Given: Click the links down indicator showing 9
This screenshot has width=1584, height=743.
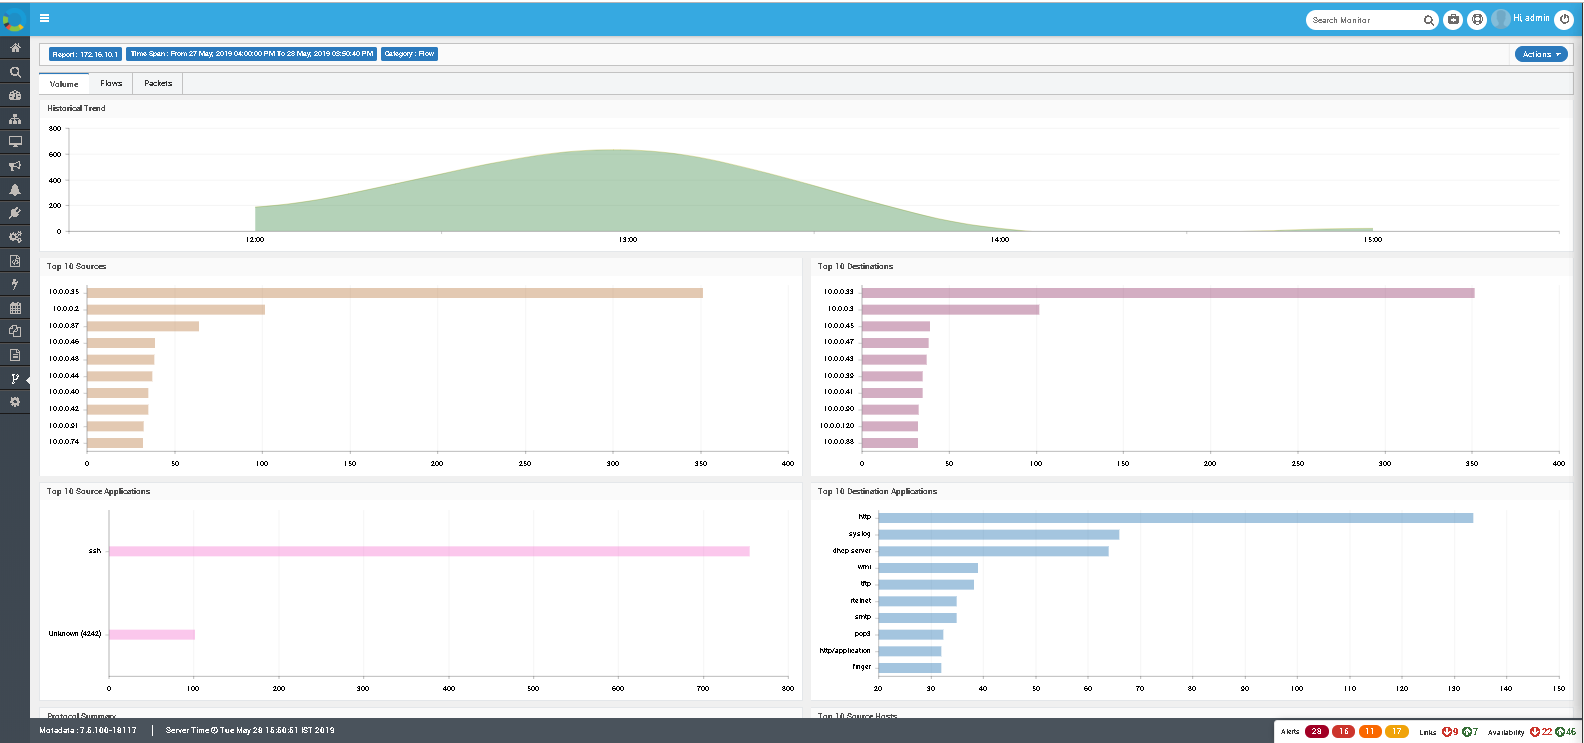Looking at the screenshot, I should (1450, 732).
